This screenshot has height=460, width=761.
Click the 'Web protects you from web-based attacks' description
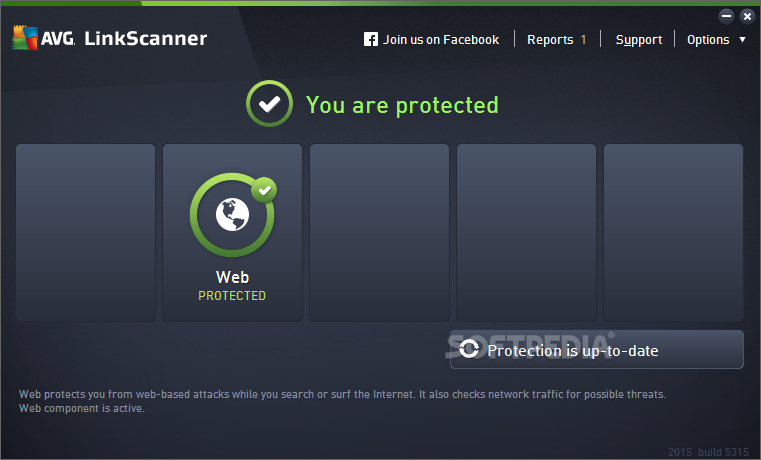(342, 394)
